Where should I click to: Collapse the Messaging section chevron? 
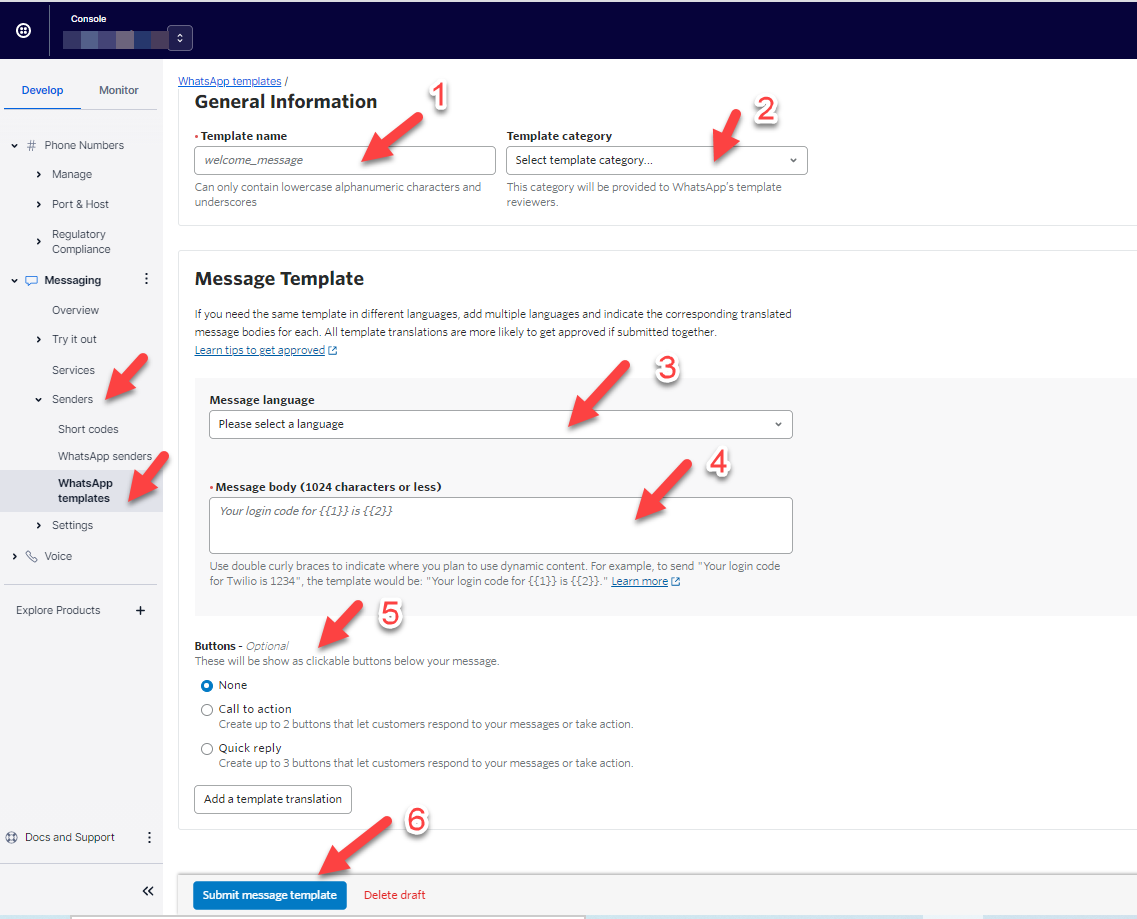15,281
